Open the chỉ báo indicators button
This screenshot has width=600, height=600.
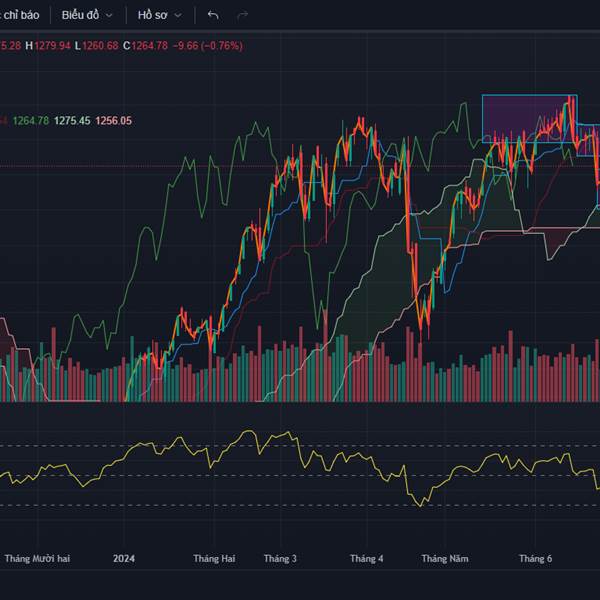click(x=22, y=15)
